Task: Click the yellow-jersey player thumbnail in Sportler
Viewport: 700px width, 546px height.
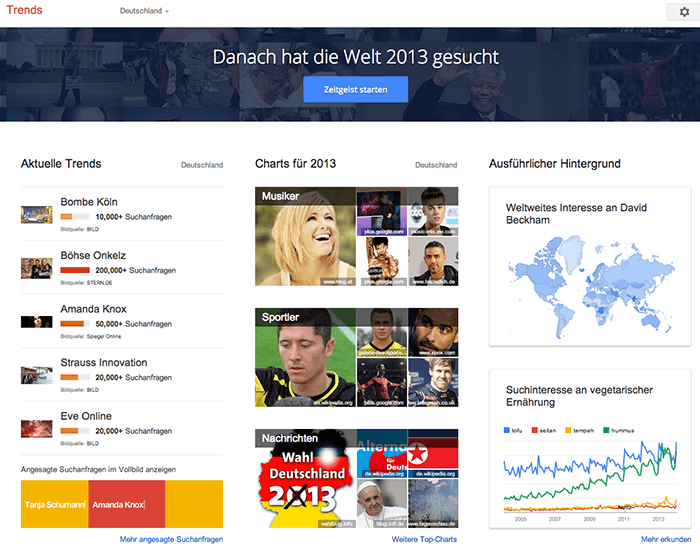Action: pyautogui.click(x=382, y=332)
